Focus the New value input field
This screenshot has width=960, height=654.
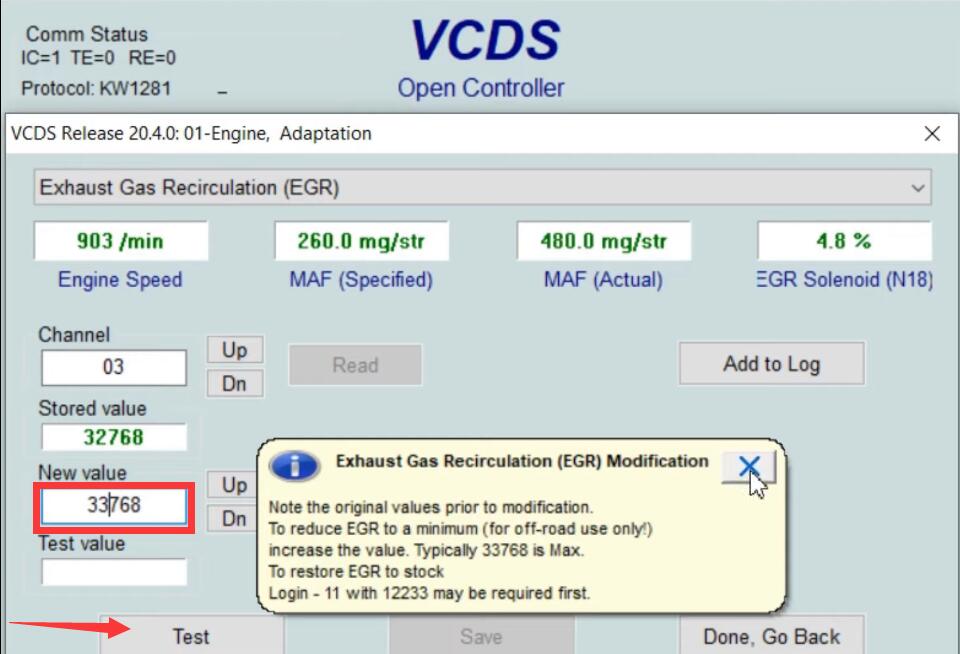(x=114, y=506)
